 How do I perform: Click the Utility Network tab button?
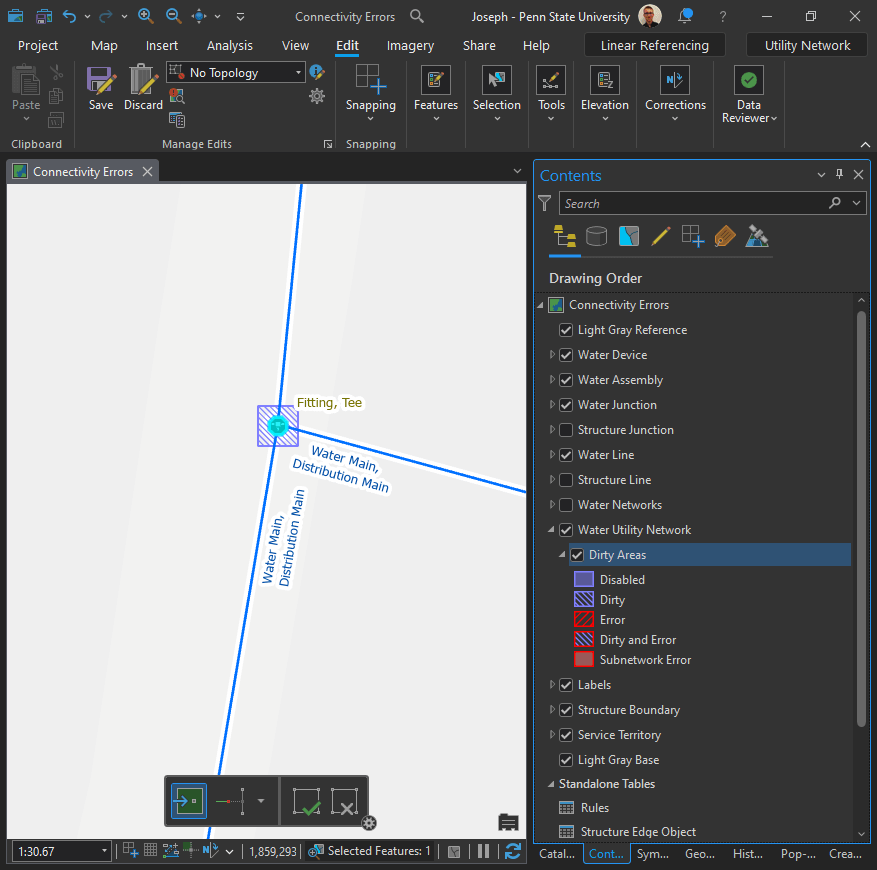coord(807,45)
